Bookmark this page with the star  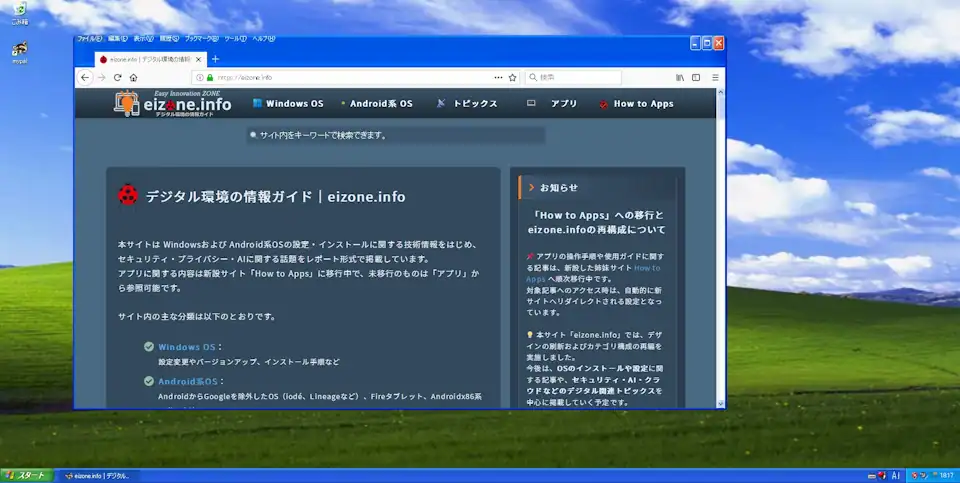pos(513,78)
